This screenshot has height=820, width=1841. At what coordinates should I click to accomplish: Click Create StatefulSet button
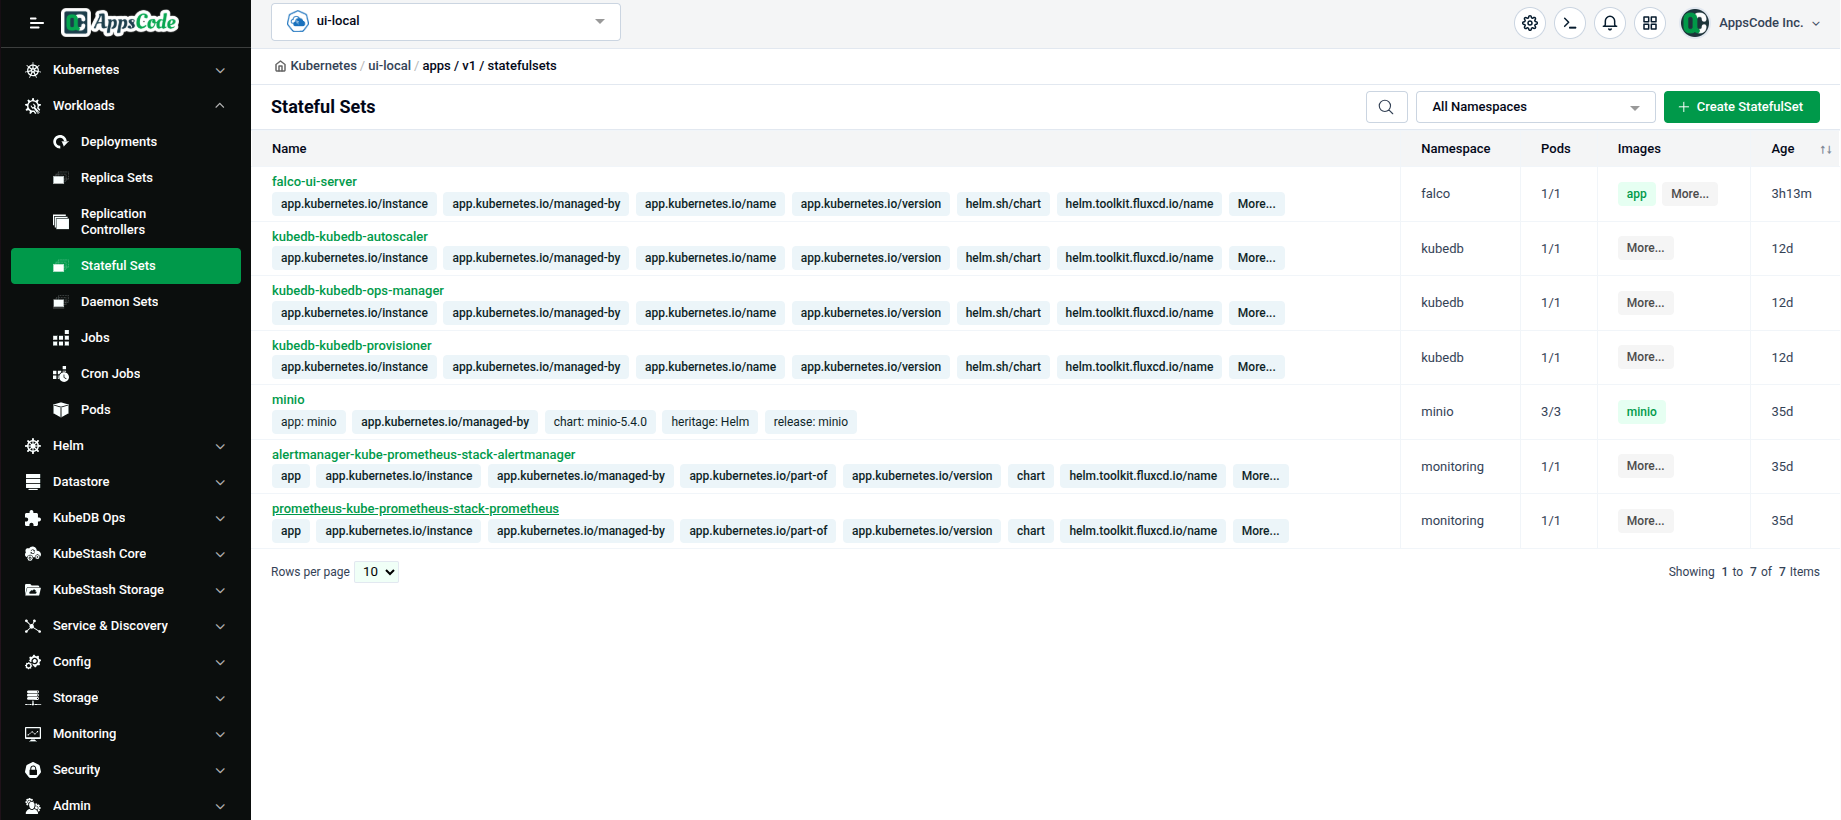[x=1741, y=107]
